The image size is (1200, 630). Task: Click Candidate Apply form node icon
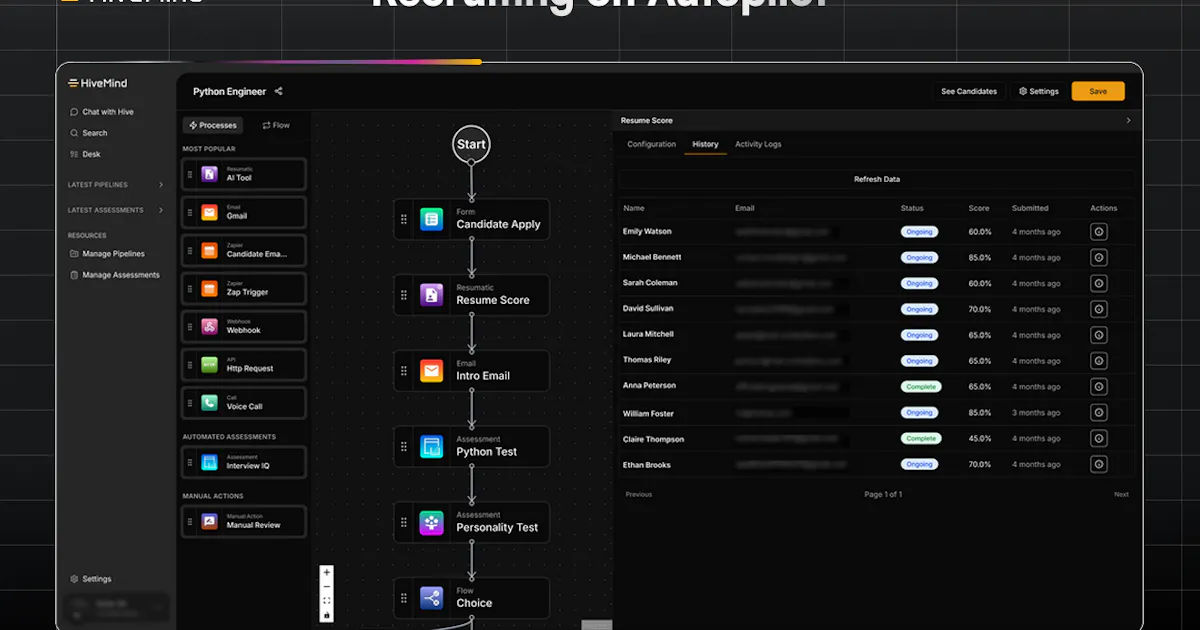pyautogui.click(x=431, y=219)
